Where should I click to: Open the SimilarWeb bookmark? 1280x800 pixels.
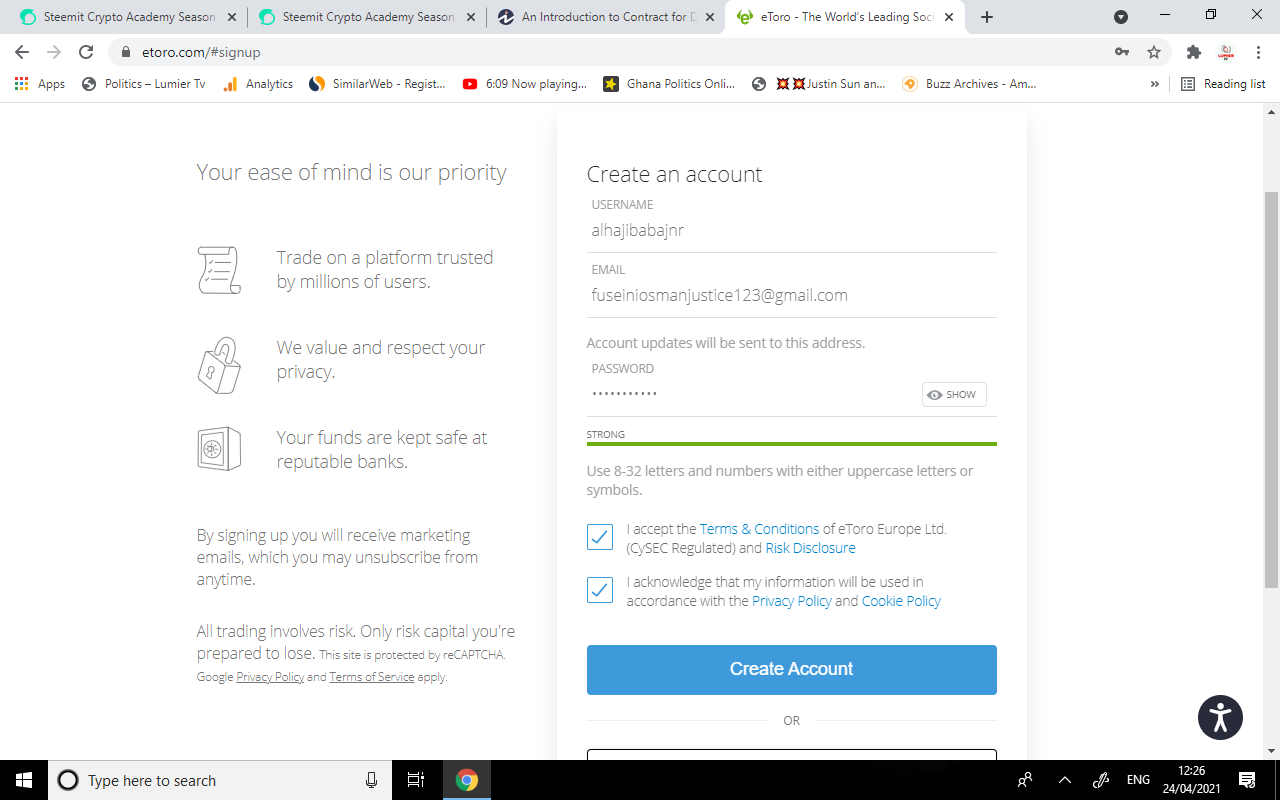378,84
